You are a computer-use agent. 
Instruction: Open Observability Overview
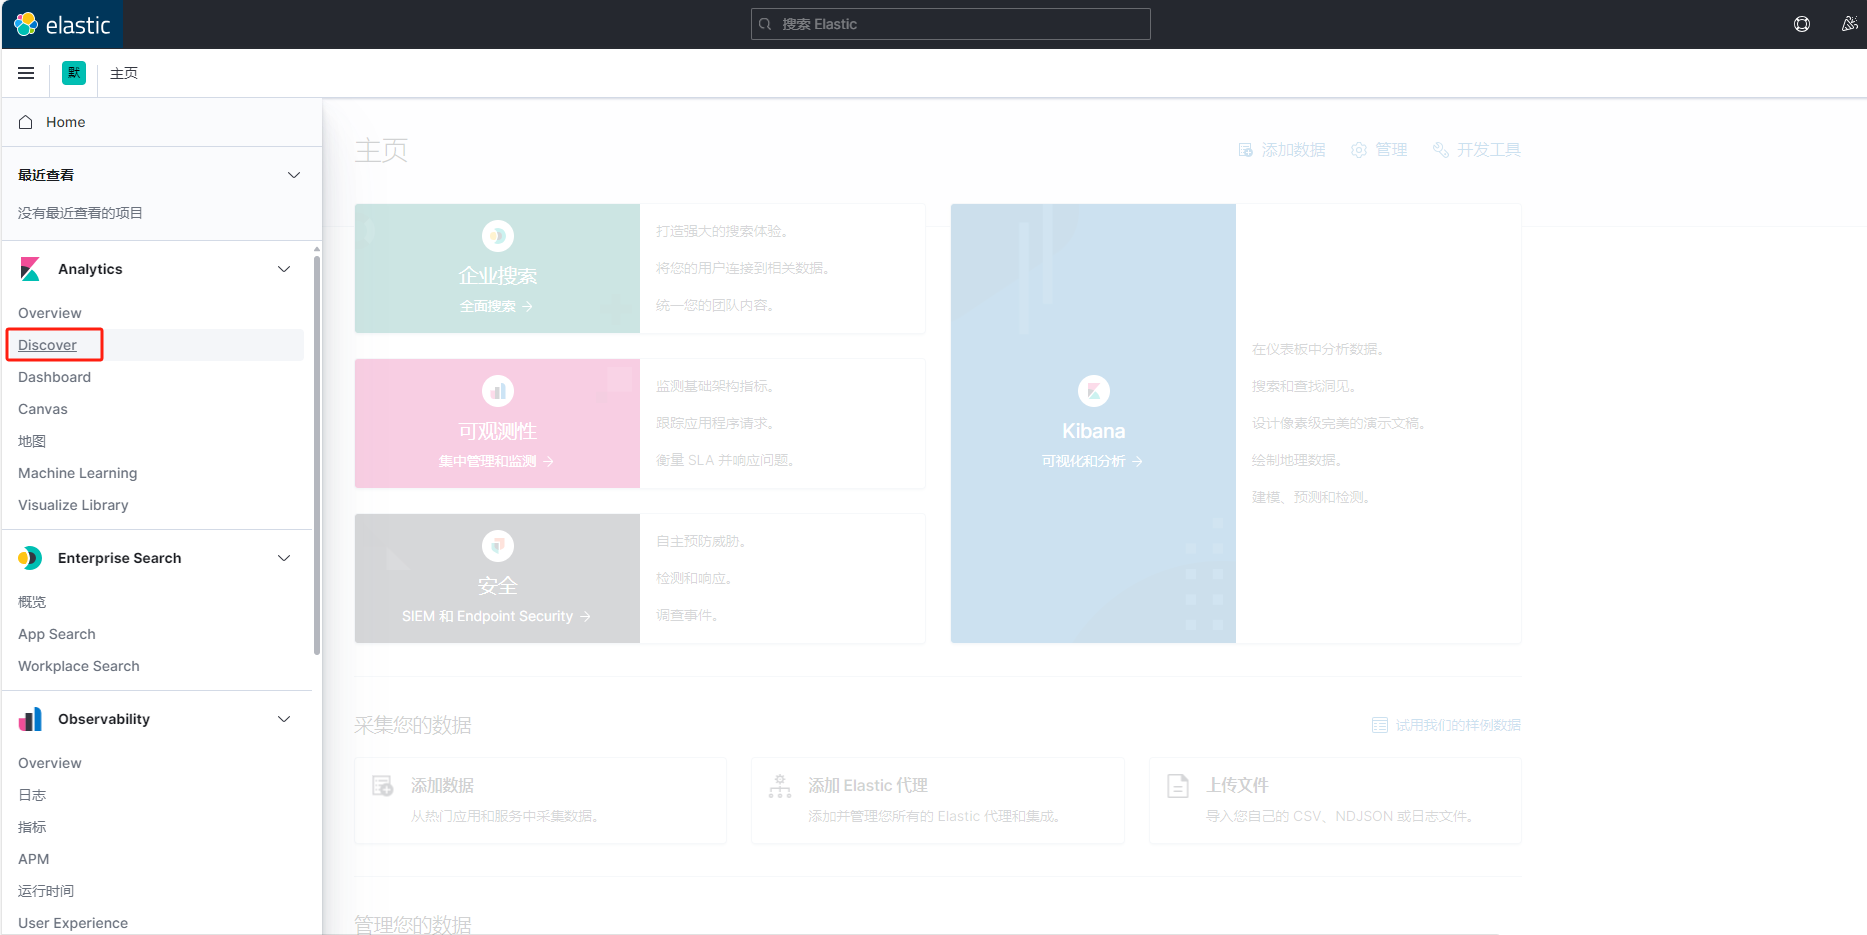(x=50, y=763)
